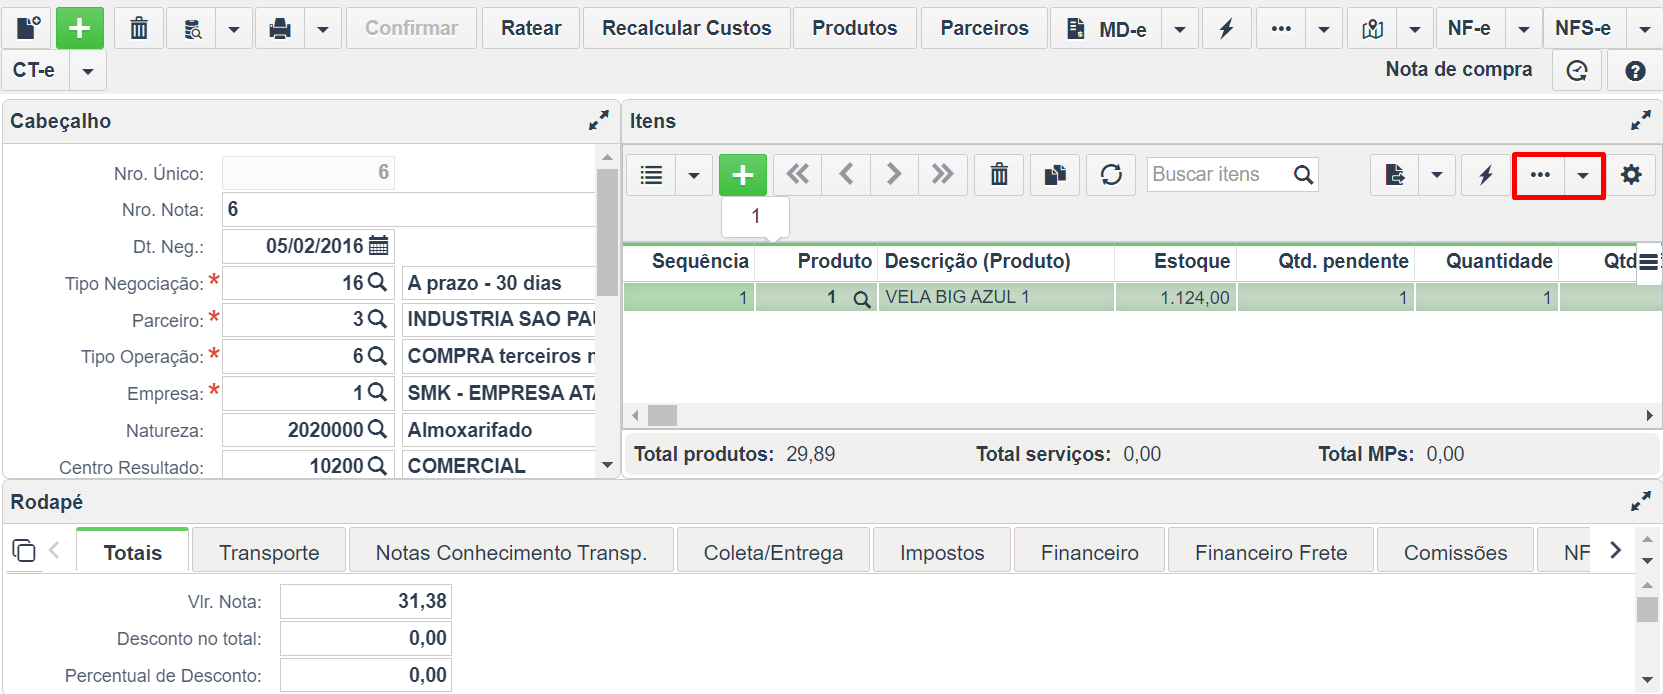Expand the MD-e dropdown arrow
The height and width of the screenshot is (694, 1663).
pos(1180,28)
